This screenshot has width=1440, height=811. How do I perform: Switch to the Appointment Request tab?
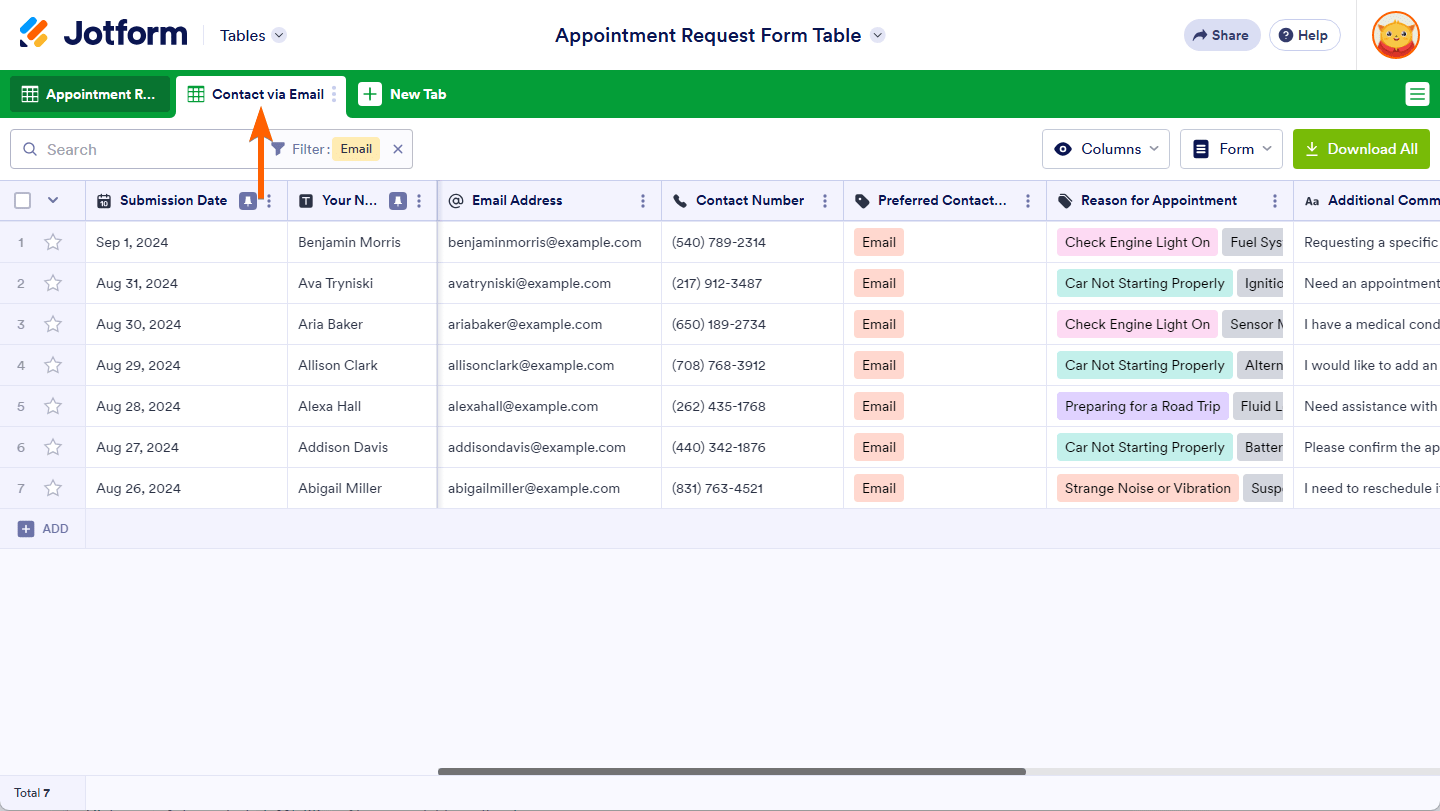pos(90,94)
